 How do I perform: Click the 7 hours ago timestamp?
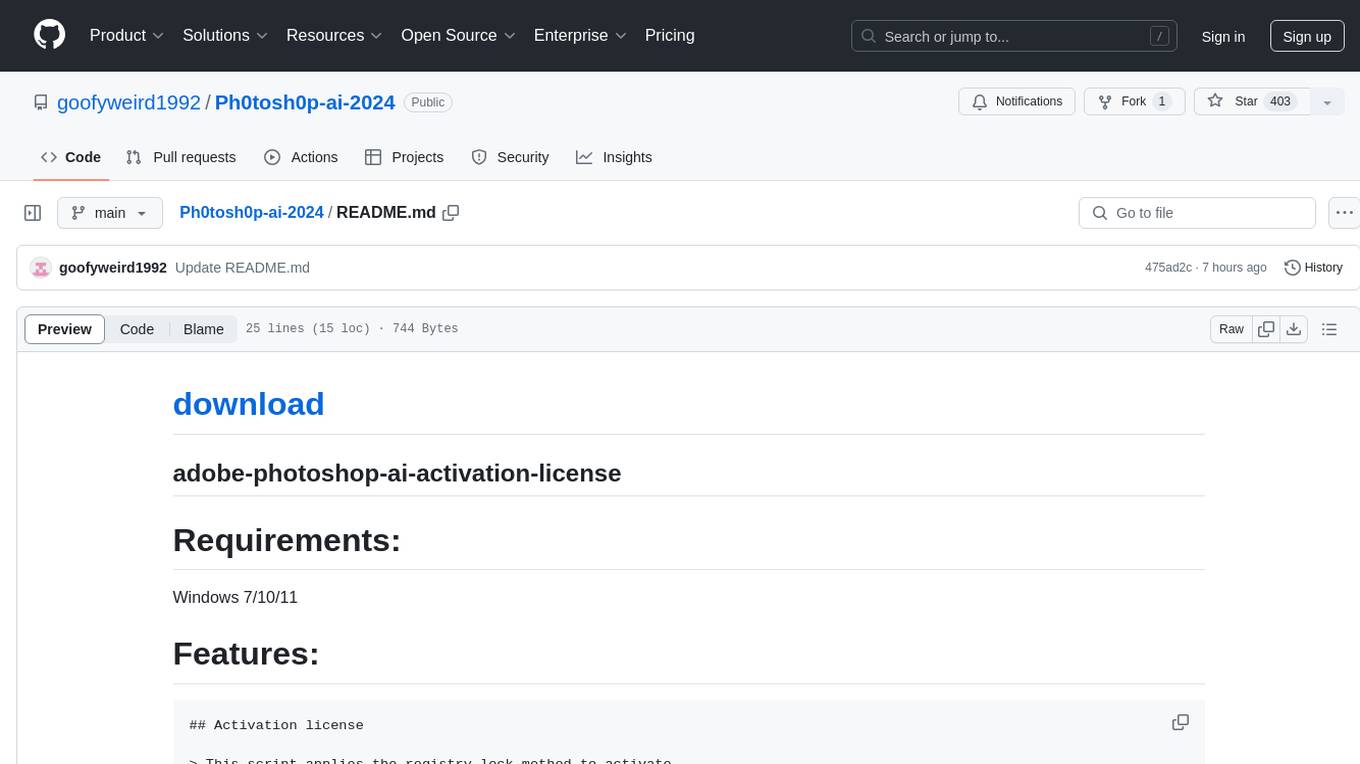tap(1234, 267)
